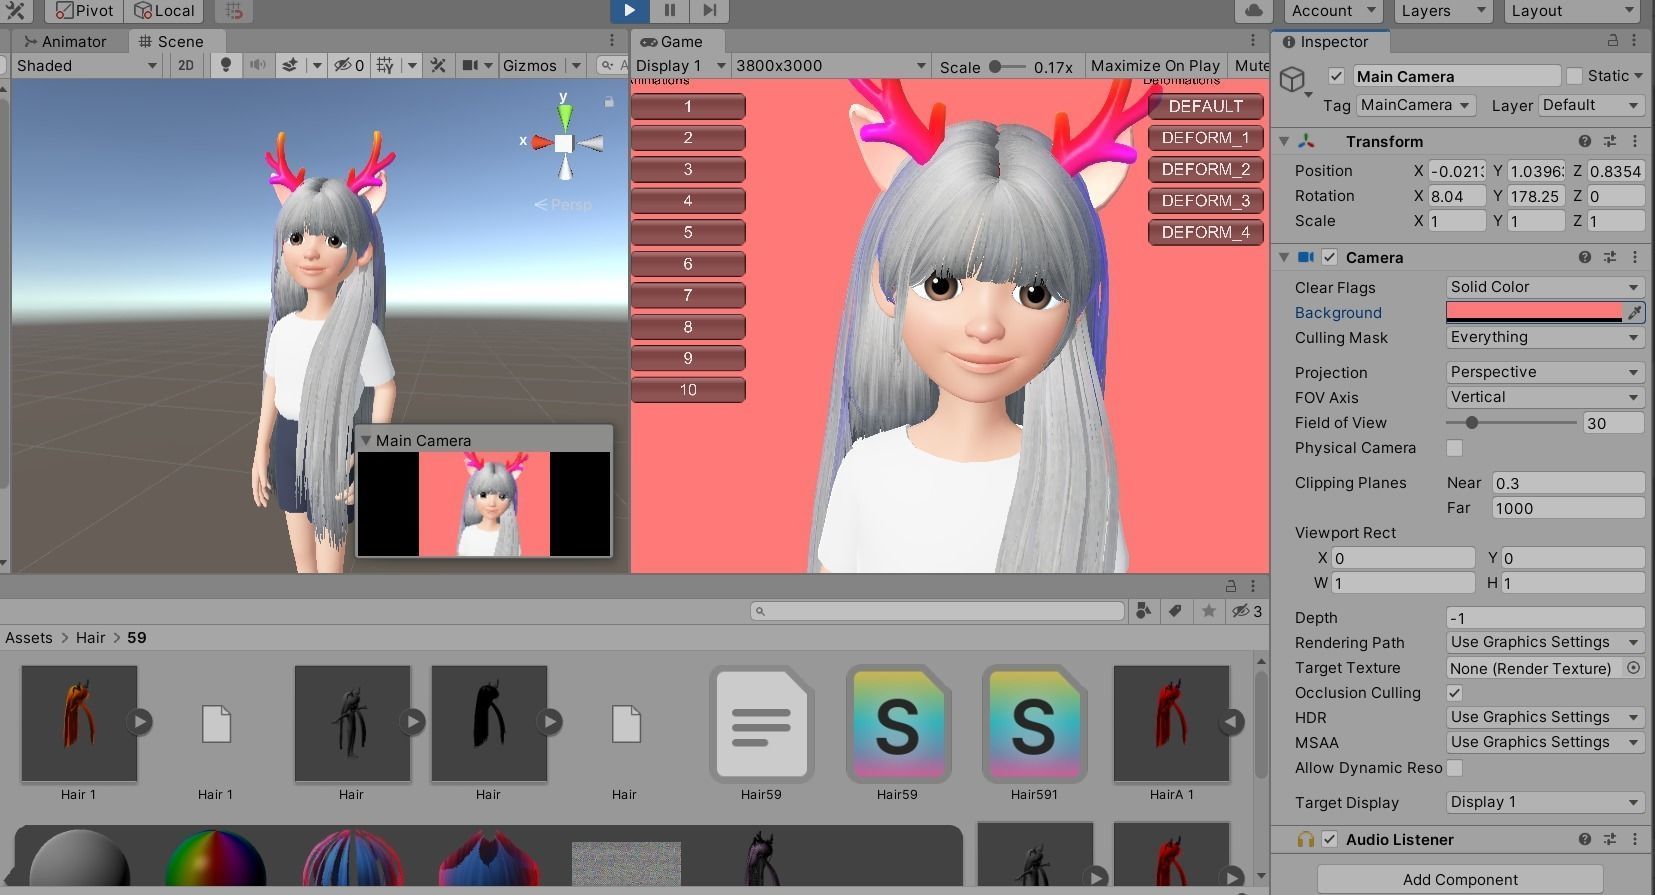Image resolution: width=1655 pixels, height=895 pixels.
Task: Collapse the Transform component
Action: (1284, 141)
